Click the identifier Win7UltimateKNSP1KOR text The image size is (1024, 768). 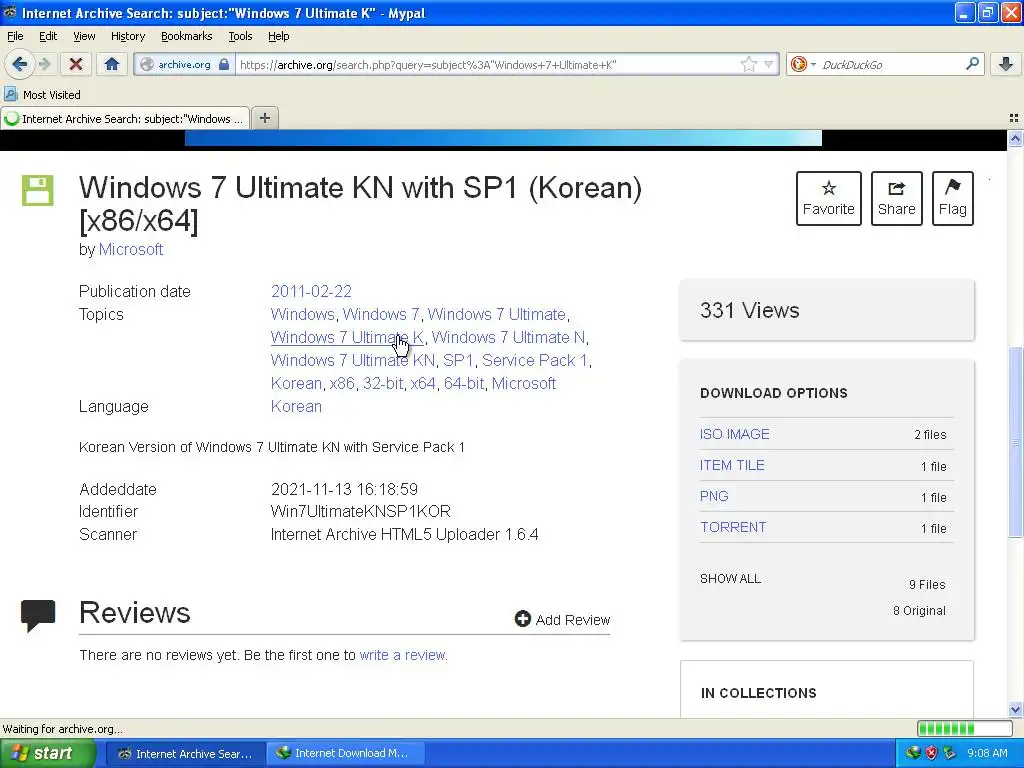360,511
